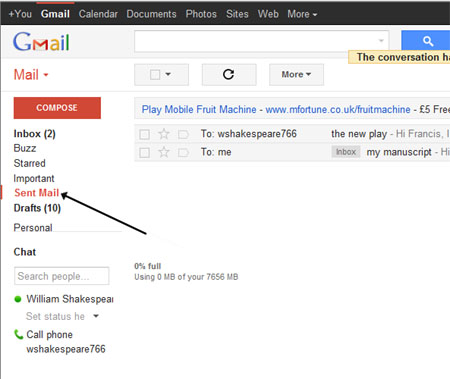
Task: Tick checkbox for 'my manuscript' message
Action: pos(144,153)
